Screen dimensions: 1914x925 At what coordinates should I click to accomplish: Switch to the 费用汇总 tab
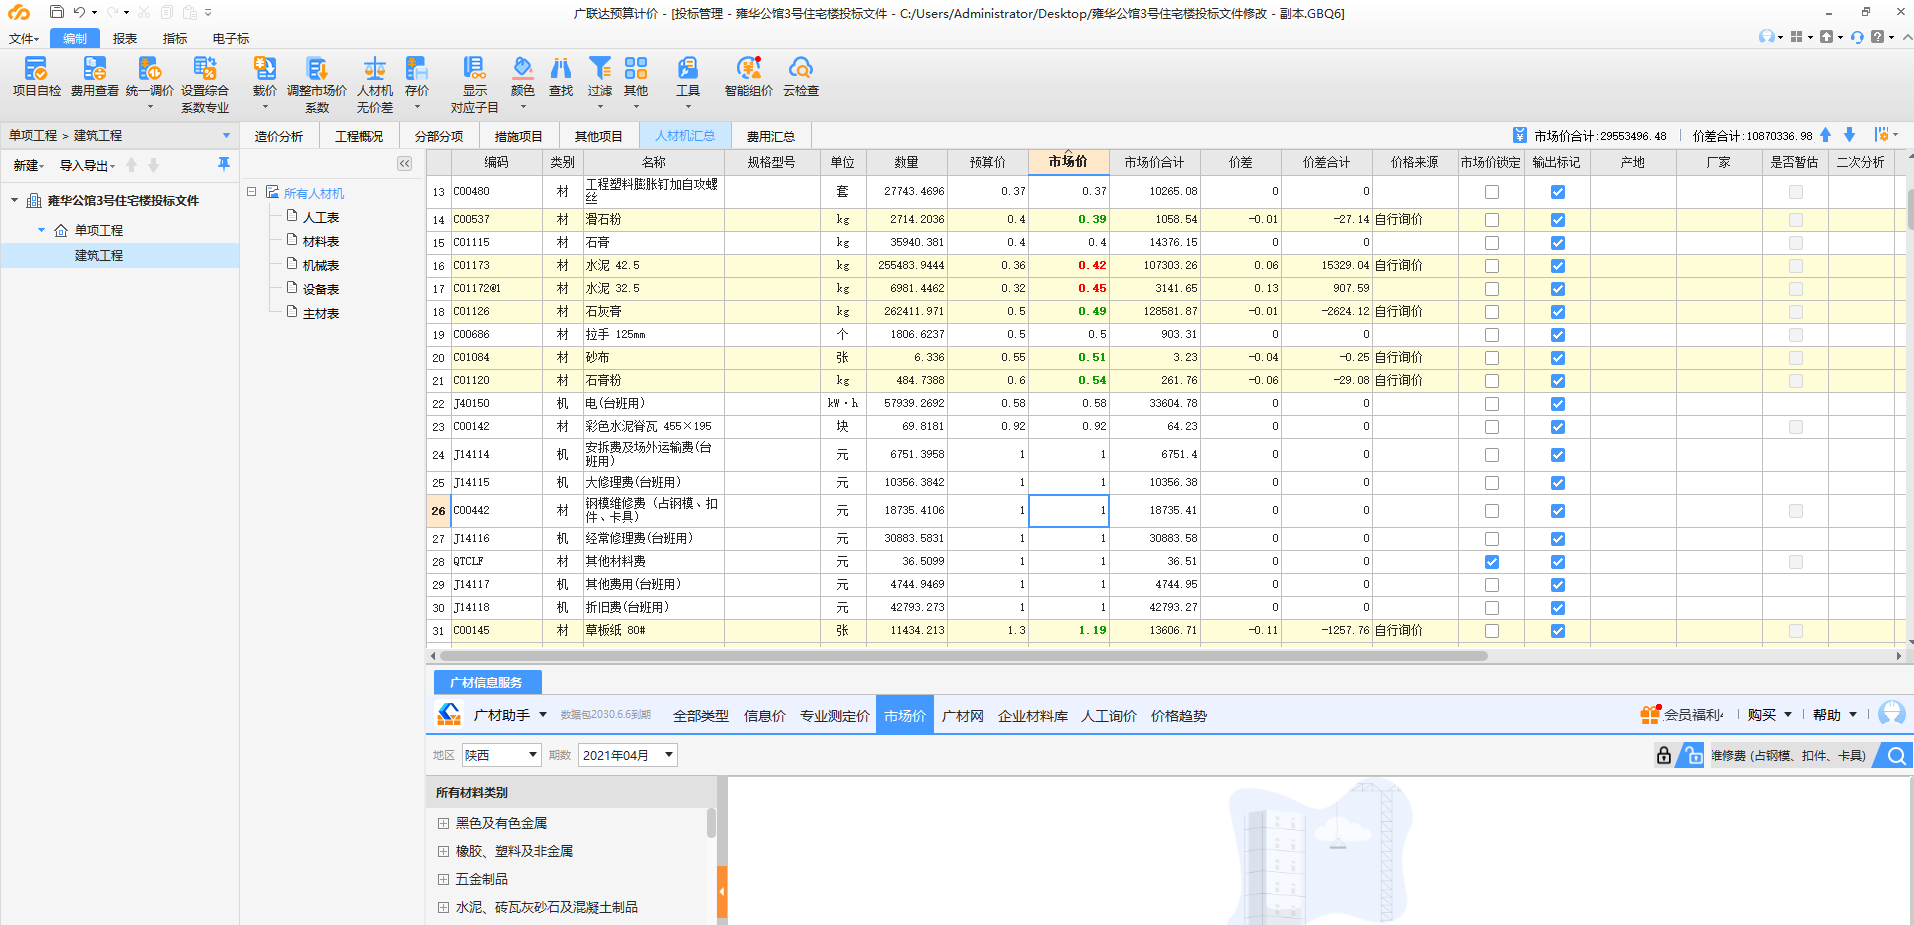tap(771, 136)
